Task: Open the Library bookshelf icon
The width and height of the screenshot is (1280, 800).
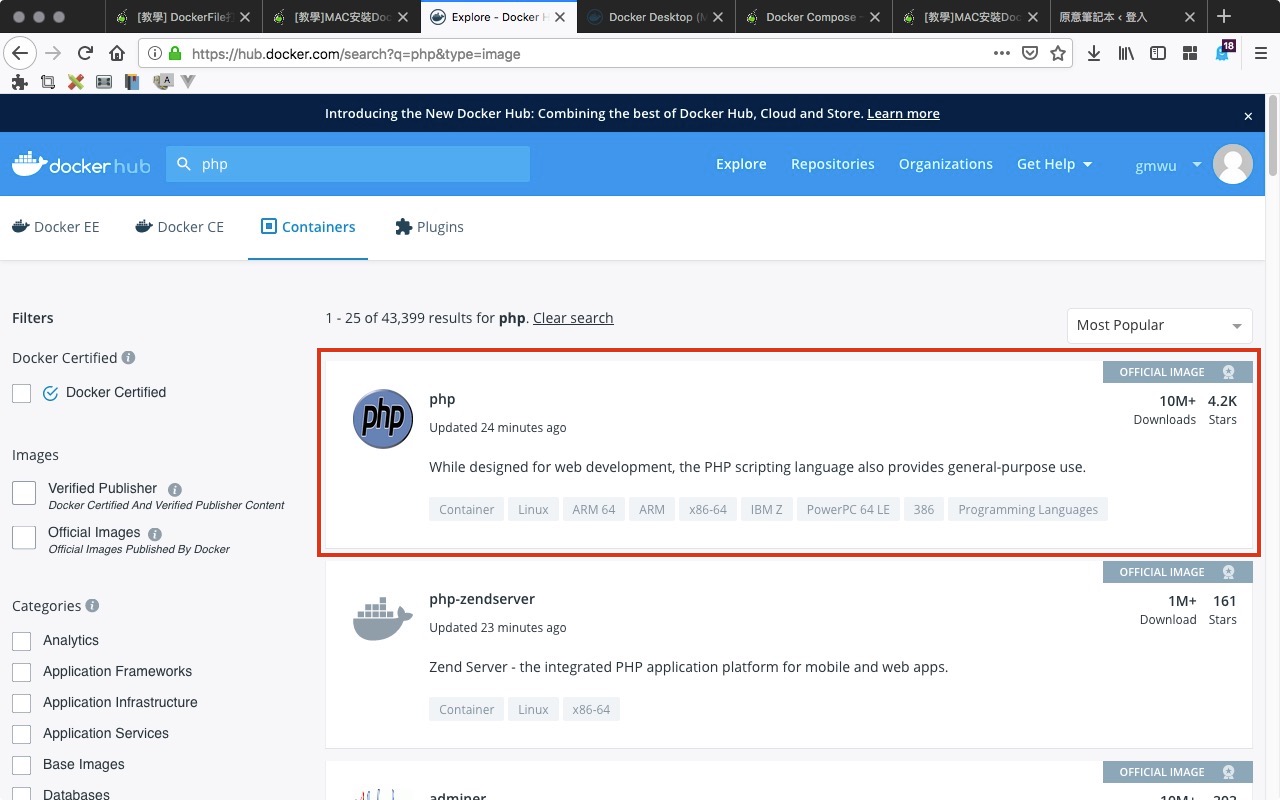Action: pyautogui.click(x=1126, y=54)
